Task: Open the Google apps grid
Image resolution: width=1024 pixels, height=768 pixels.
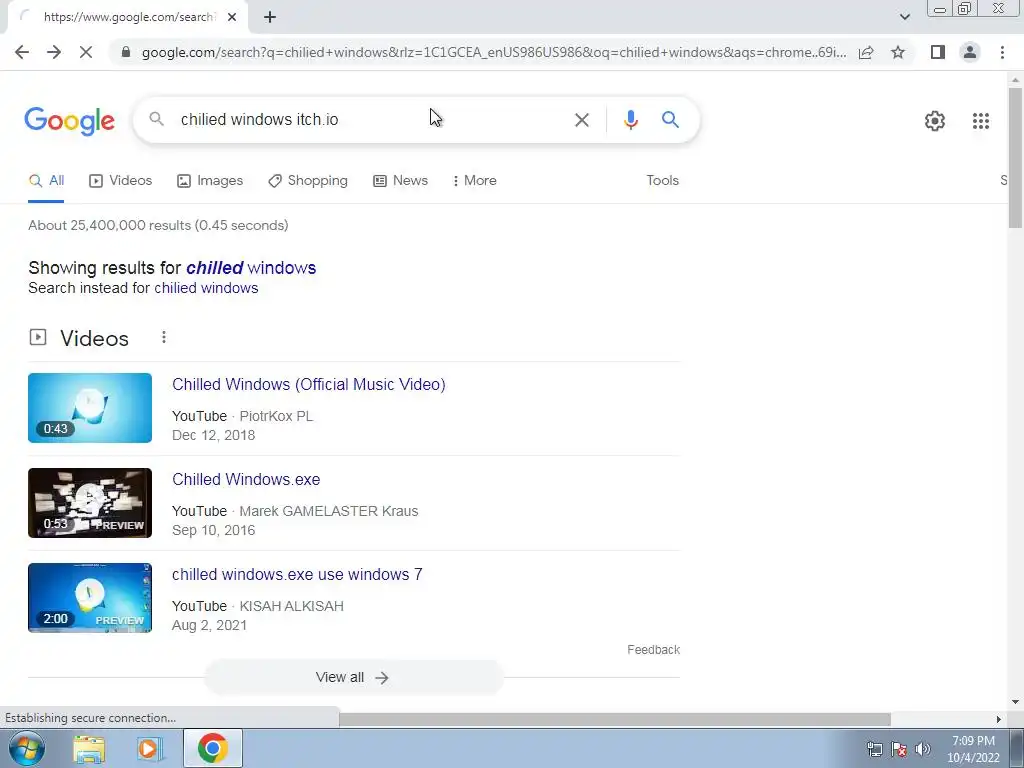Action: click(980, 121)
